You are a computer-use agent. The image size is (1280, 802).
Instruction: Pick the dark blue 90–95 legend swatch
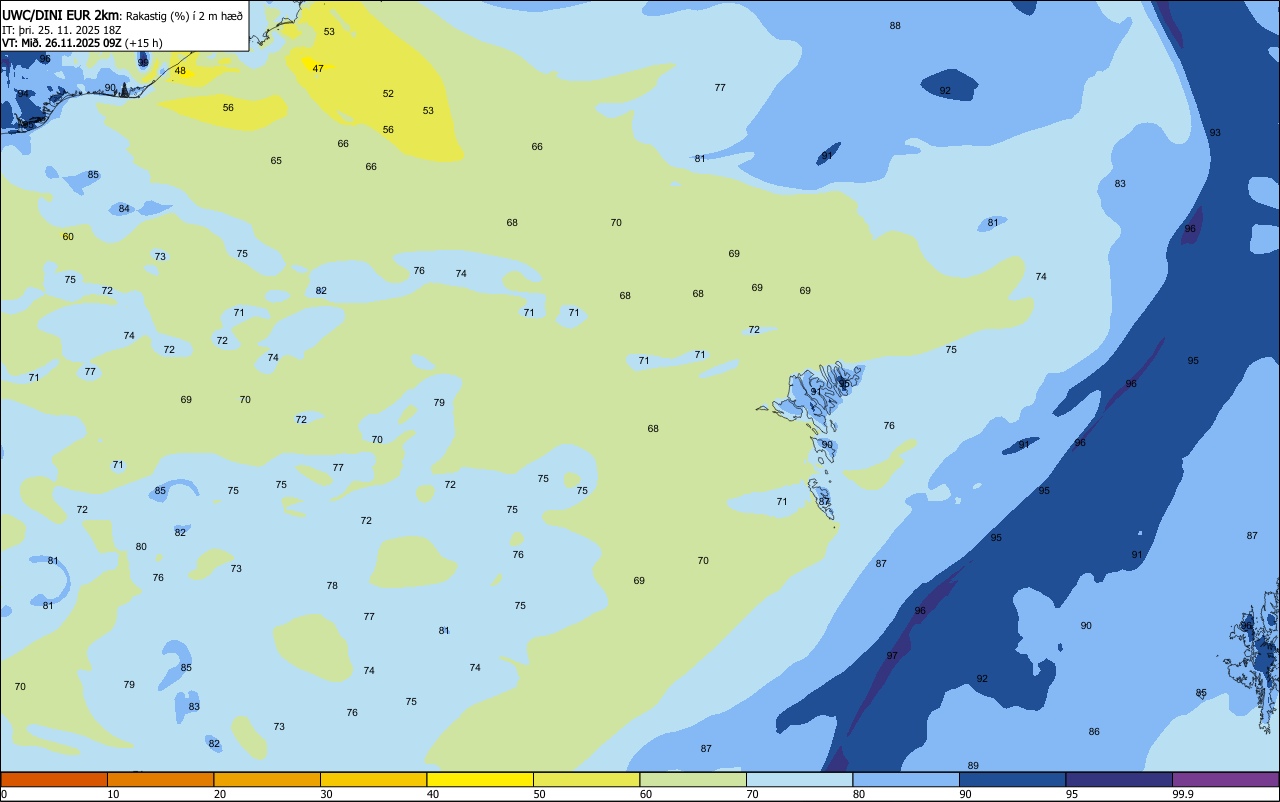[1012, 779]
